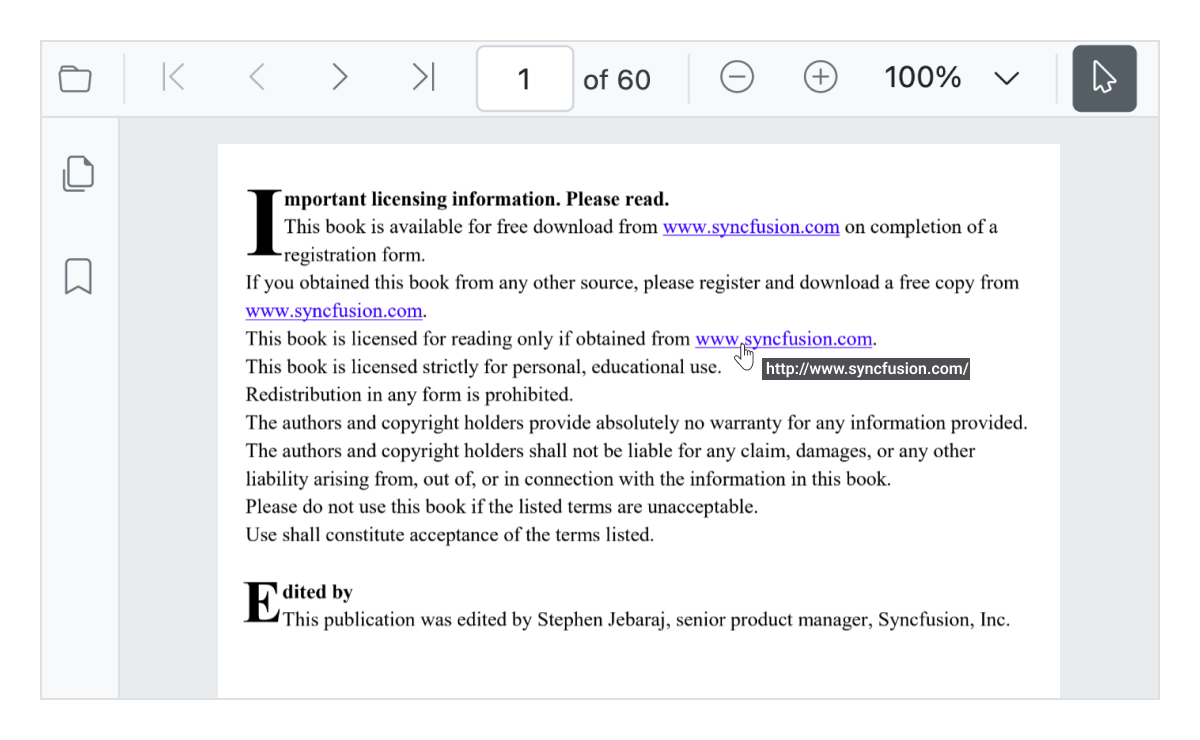Viewport: 1200px width, 740px height.
Task: Click the http://www.syncfusion.com/ tooltip
Action: point(866,368)
